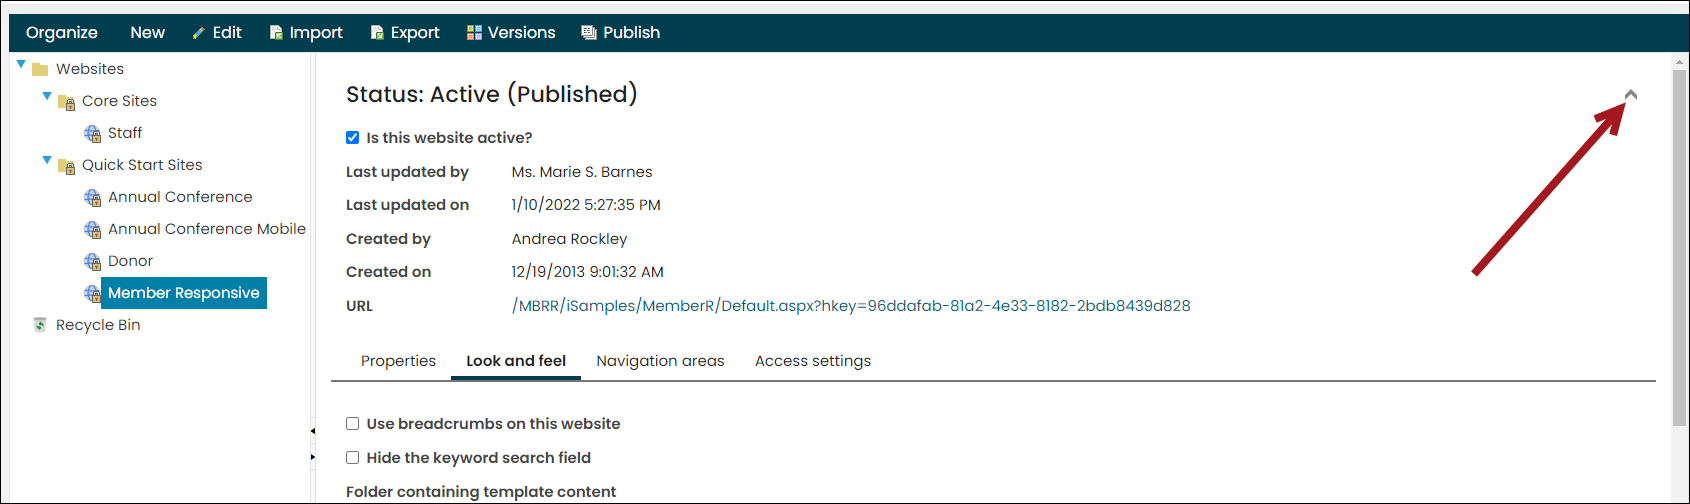Select the Staff website globe icon
1690x504 pixels.
tap(93, 133)
